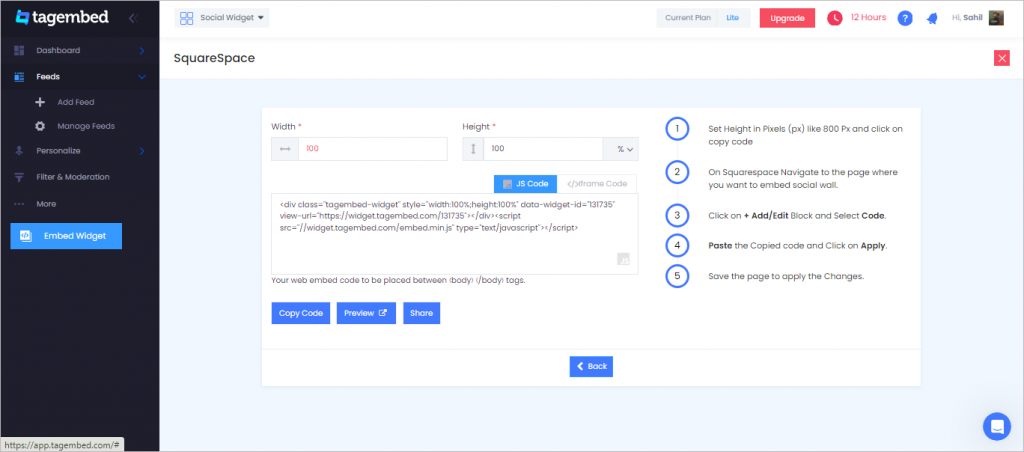Image resolution: width=1024 pixels, height=452 pixels.
Task: Close SquareSpace panel with red X
Action: pyautogui.click(x=1002, y=58)
